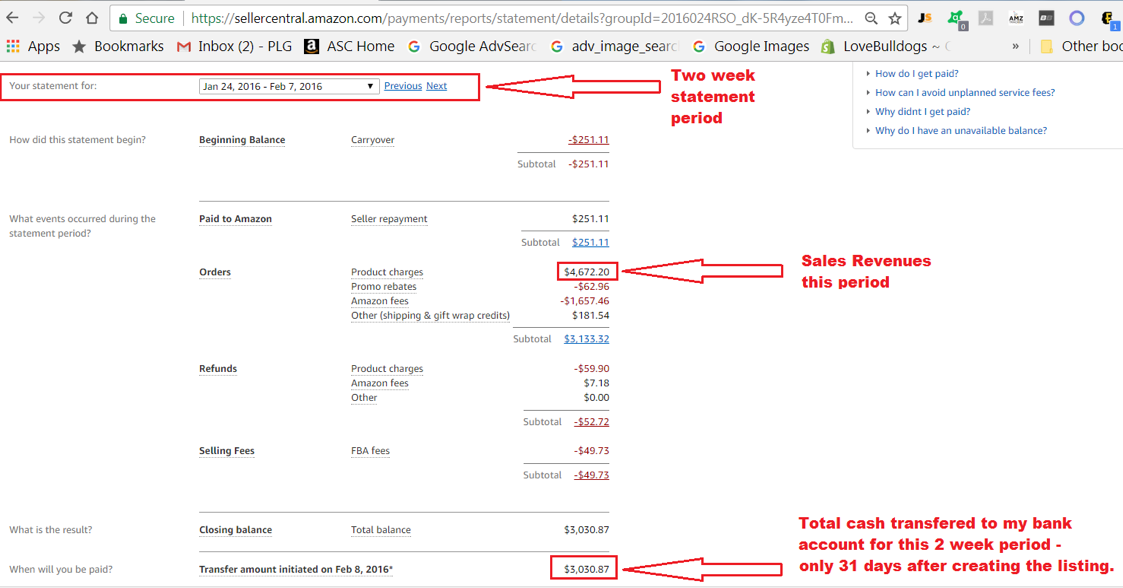
Task: Reload the page with refresh icon
Action: [65, 18]
